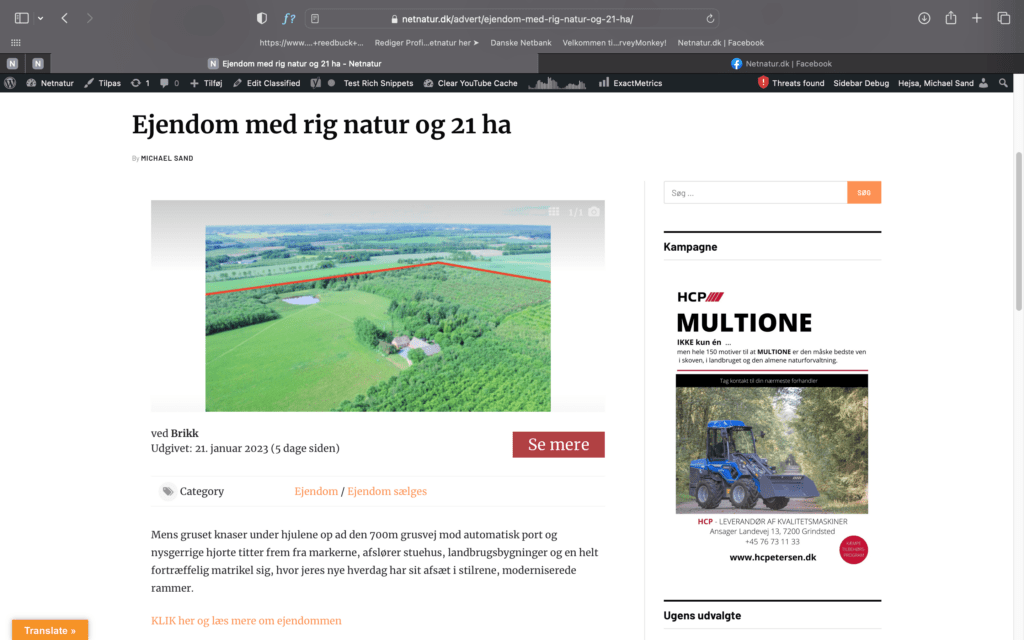Click the Safari downloads icon

[x=924, y=18]
